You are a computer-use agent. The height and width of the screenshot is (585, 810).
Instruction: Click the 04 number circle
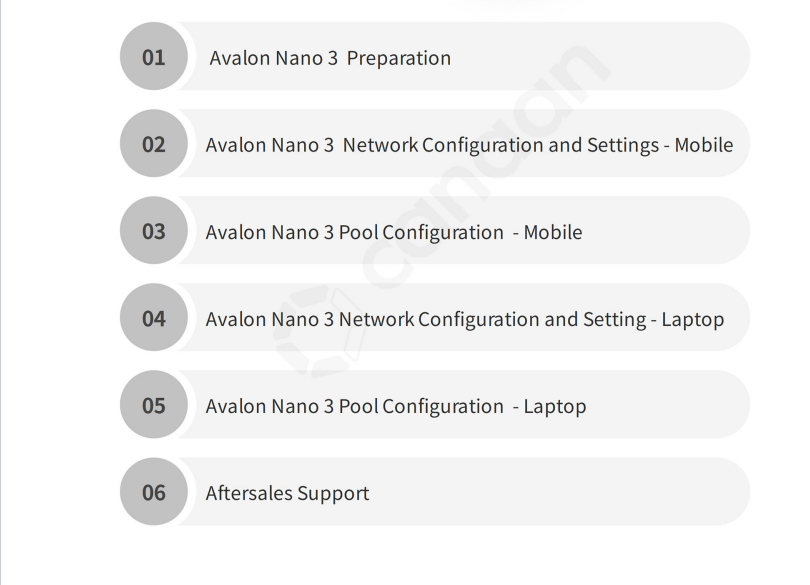tap(153, 318)
